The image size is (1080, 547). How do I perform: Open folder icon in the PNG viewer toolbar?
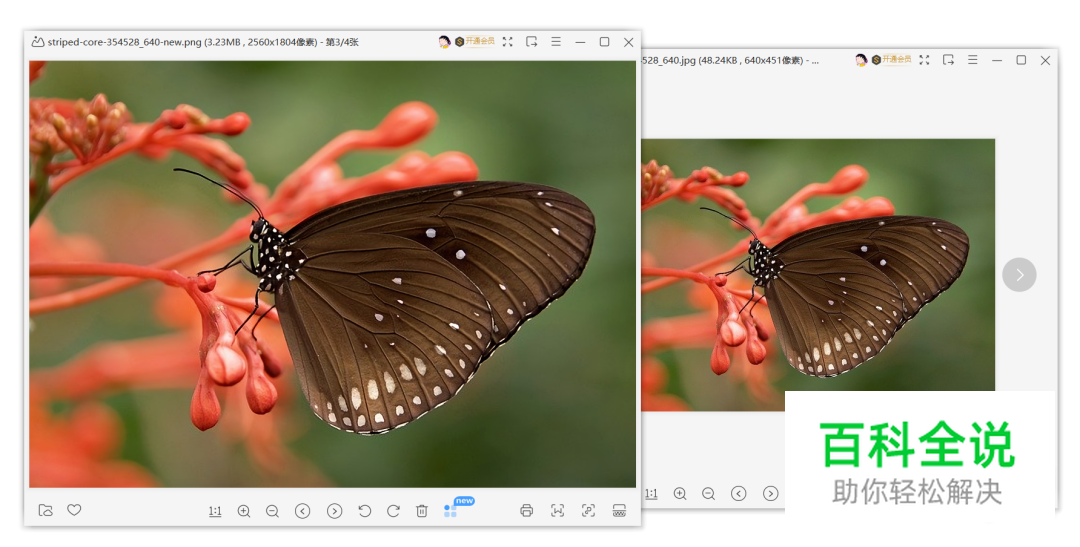(45, 510)
